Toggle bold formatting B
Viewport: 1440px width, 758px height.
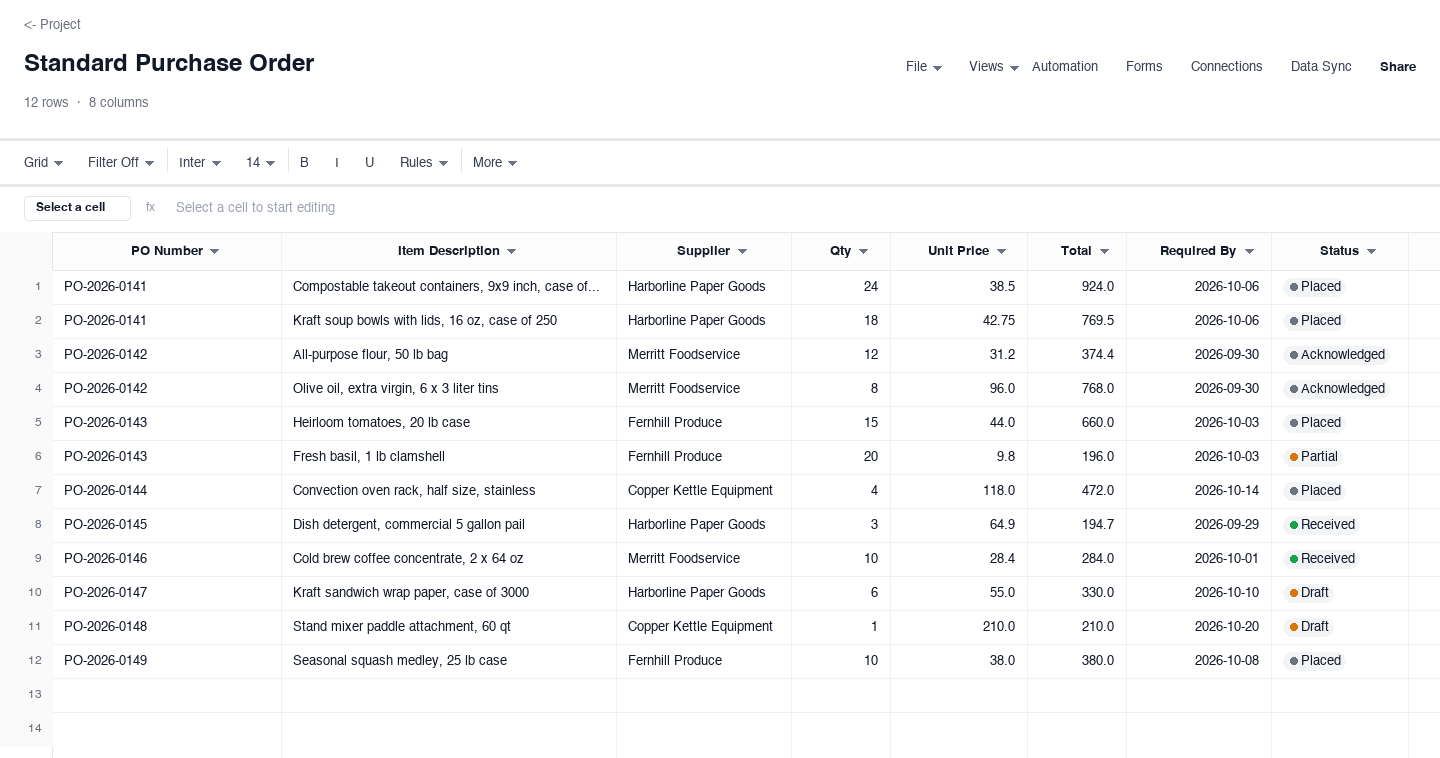coord(304,163)
